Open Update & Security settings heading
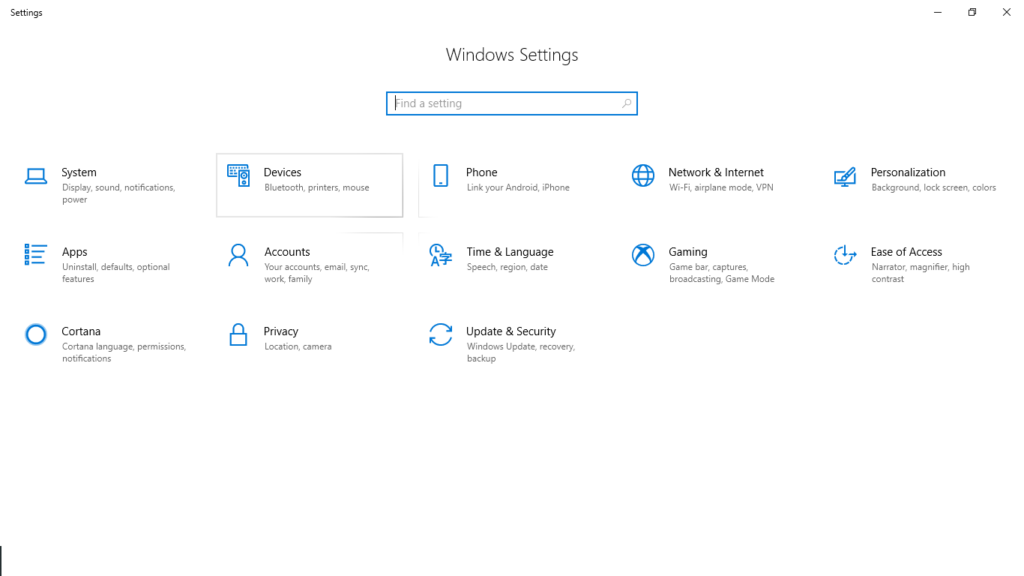The width and height of the screenshot is (1024, 576). (511, 332)
